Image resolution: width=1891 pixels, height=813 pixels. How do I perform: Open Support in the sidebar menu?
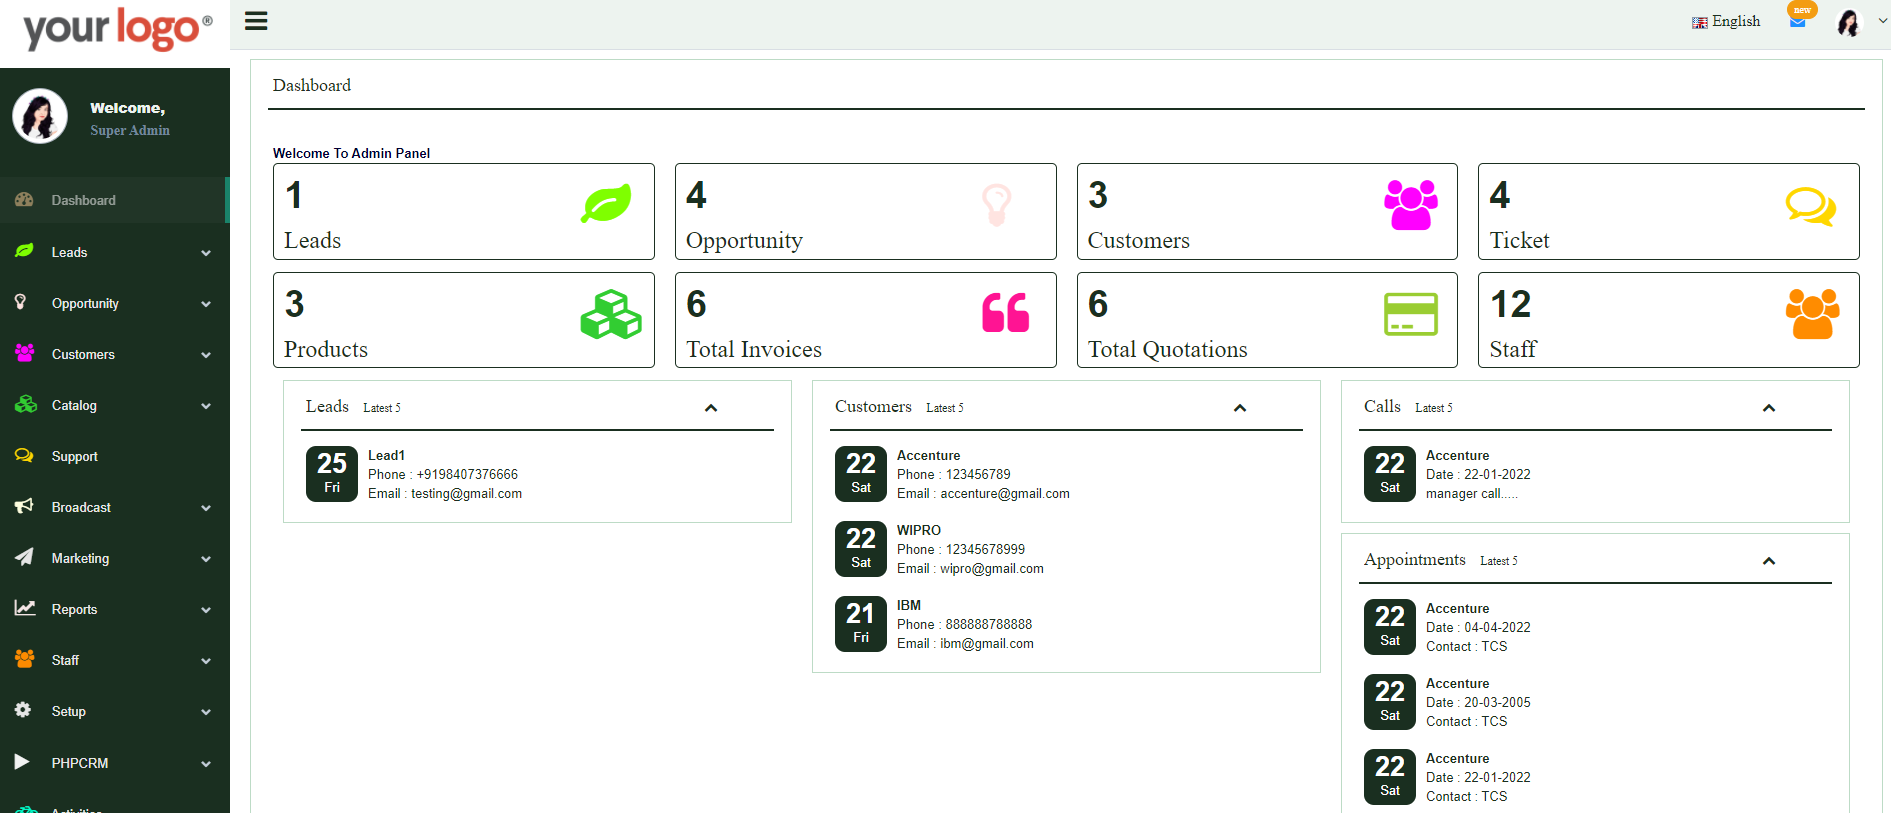click(x=115, y=456)
